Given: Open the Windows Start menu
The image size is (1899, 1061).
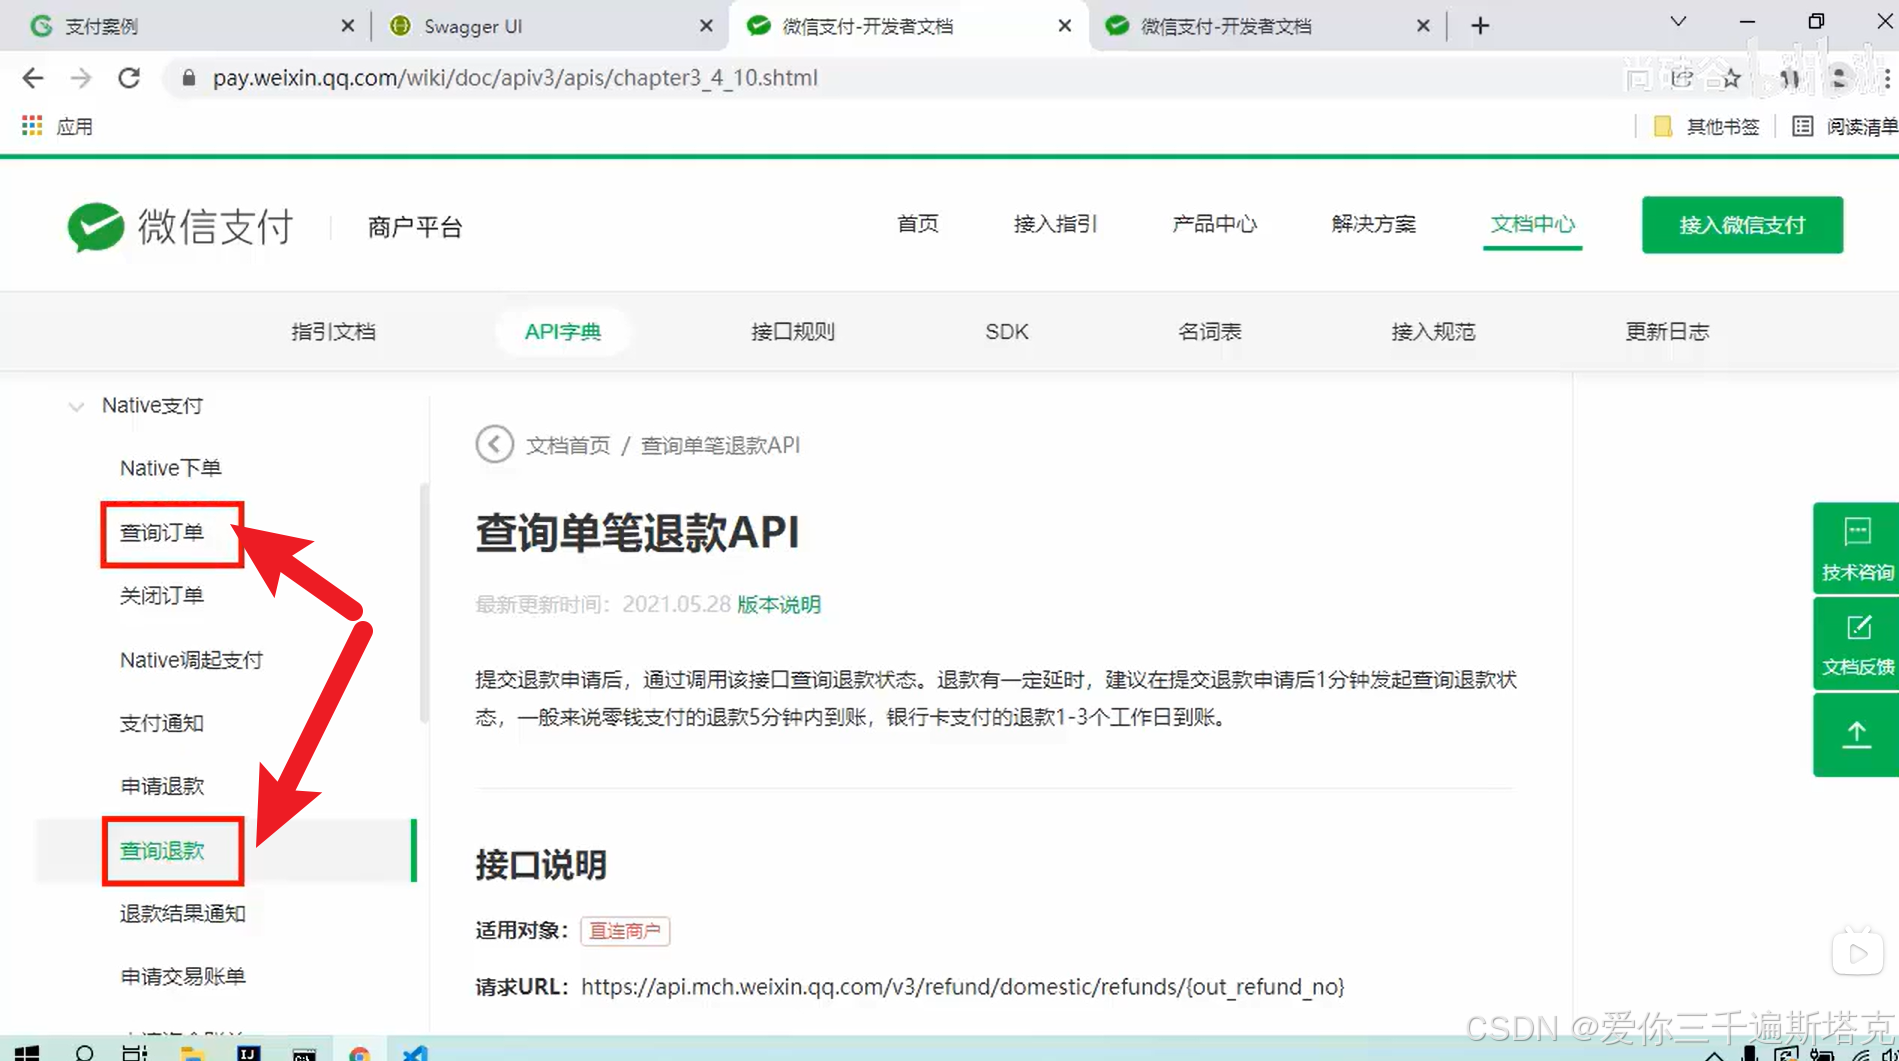Looking at the screenshot, I should pyautogui.click(x=27, y=1053).
